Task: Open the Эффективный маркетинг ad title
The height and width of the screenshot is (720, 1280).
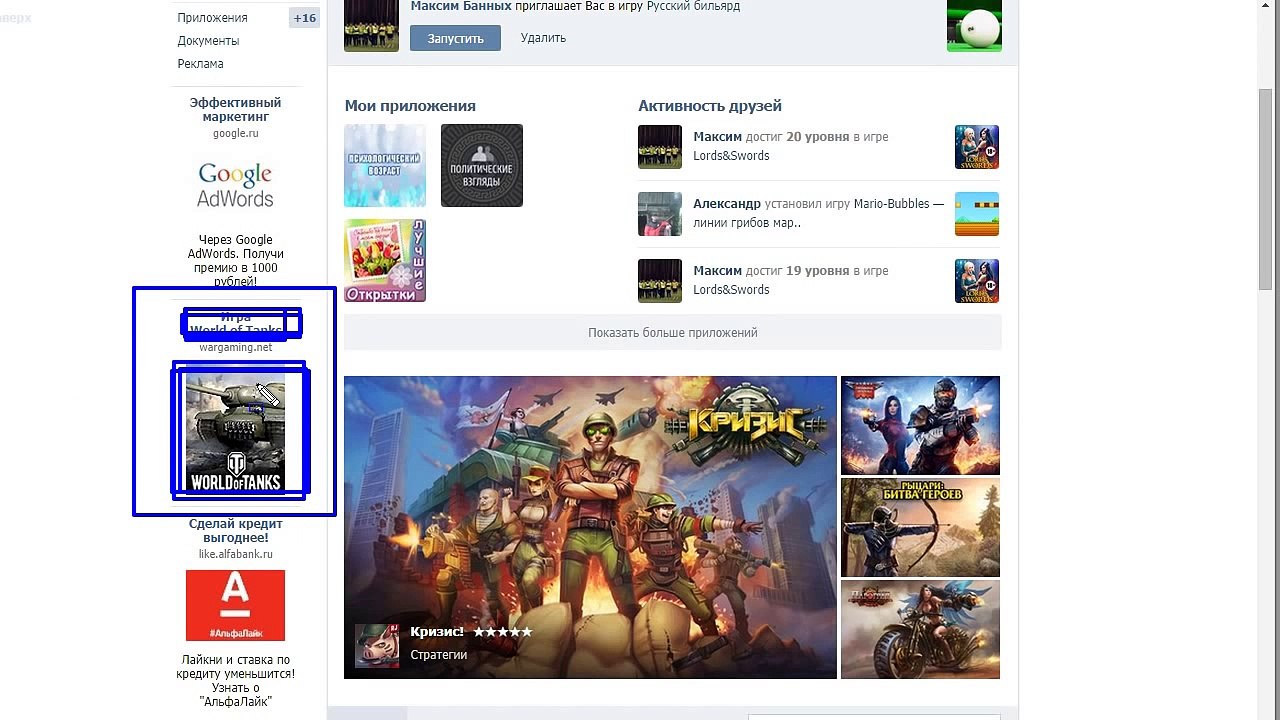Action: pos(235,110)
